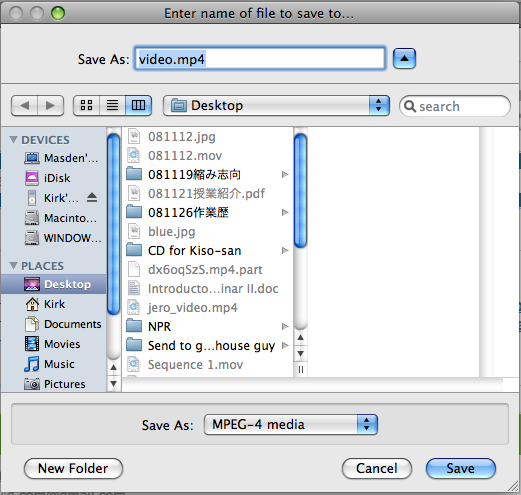This screenshot has width=521, height=495.
Task: Select Kirk home folder in sidebar
Action: (54, 304)
